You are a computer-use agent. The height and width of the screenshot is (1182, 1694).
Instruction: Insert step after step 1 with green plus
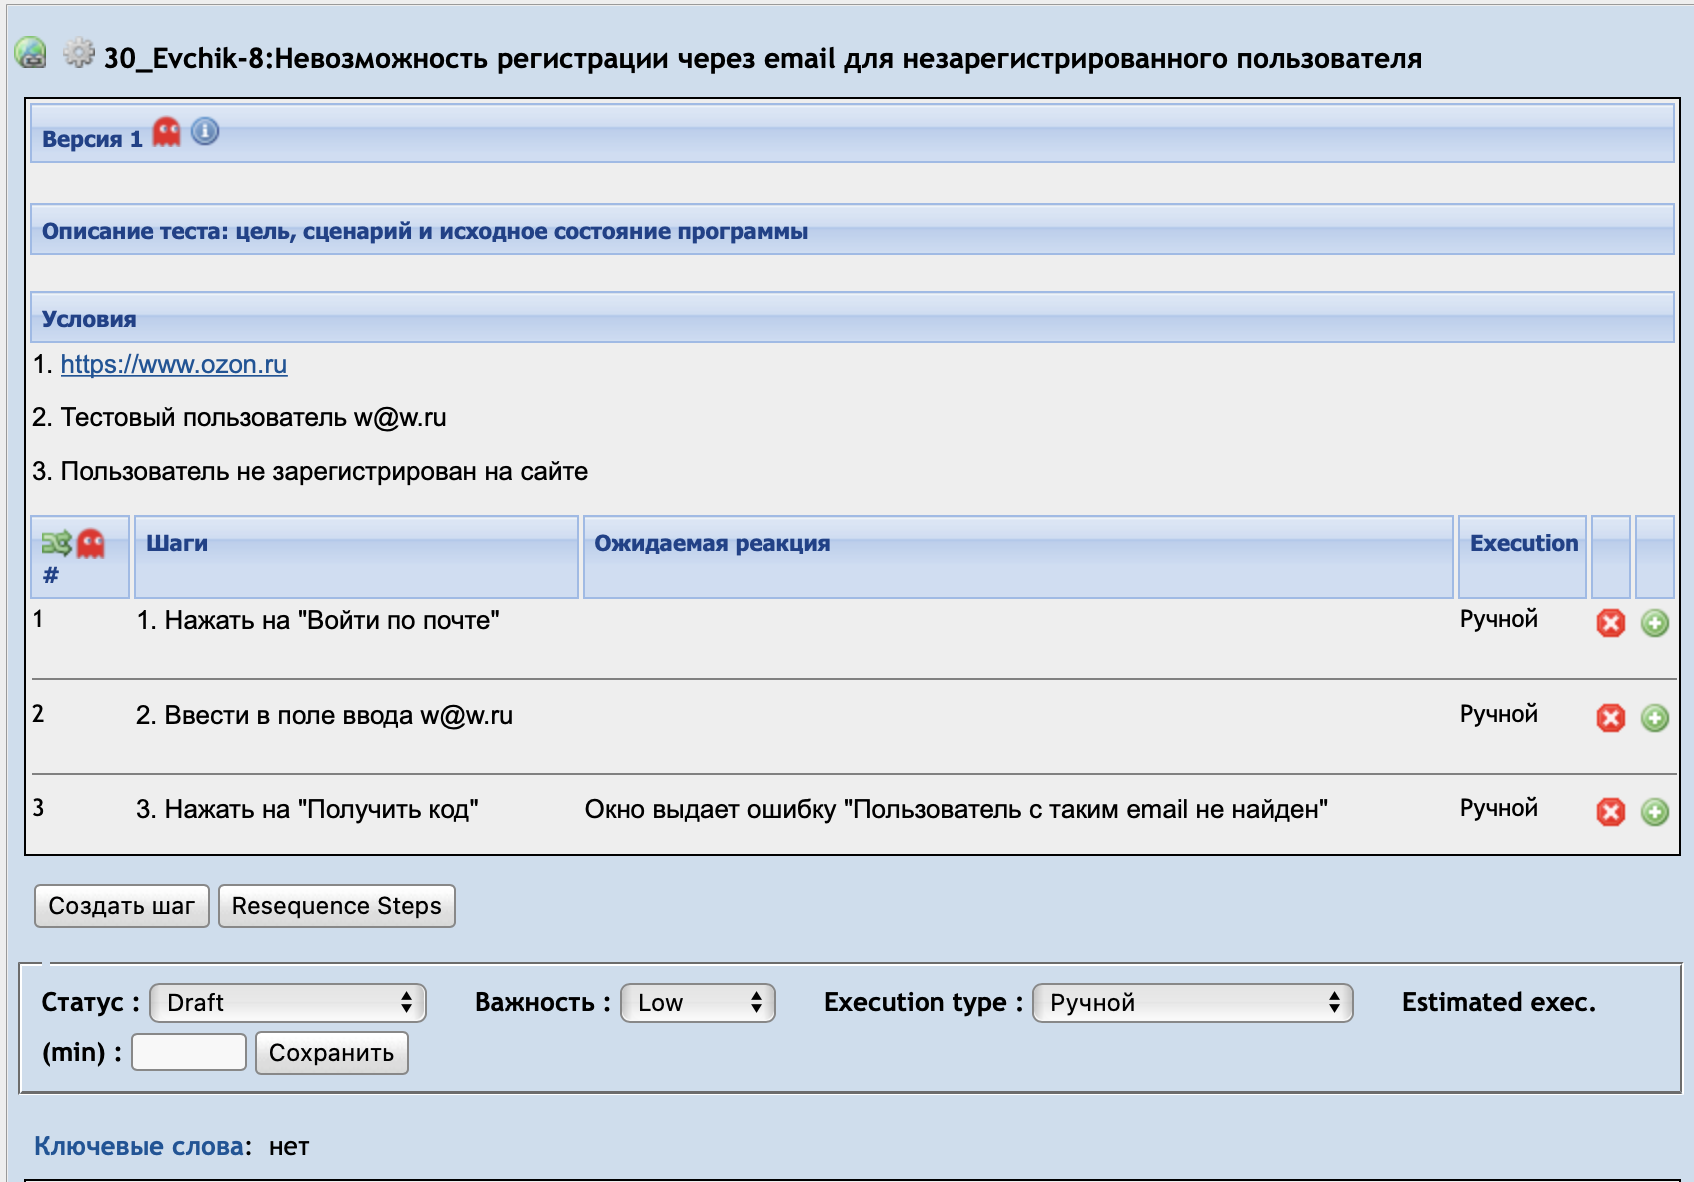point(1655,623)
